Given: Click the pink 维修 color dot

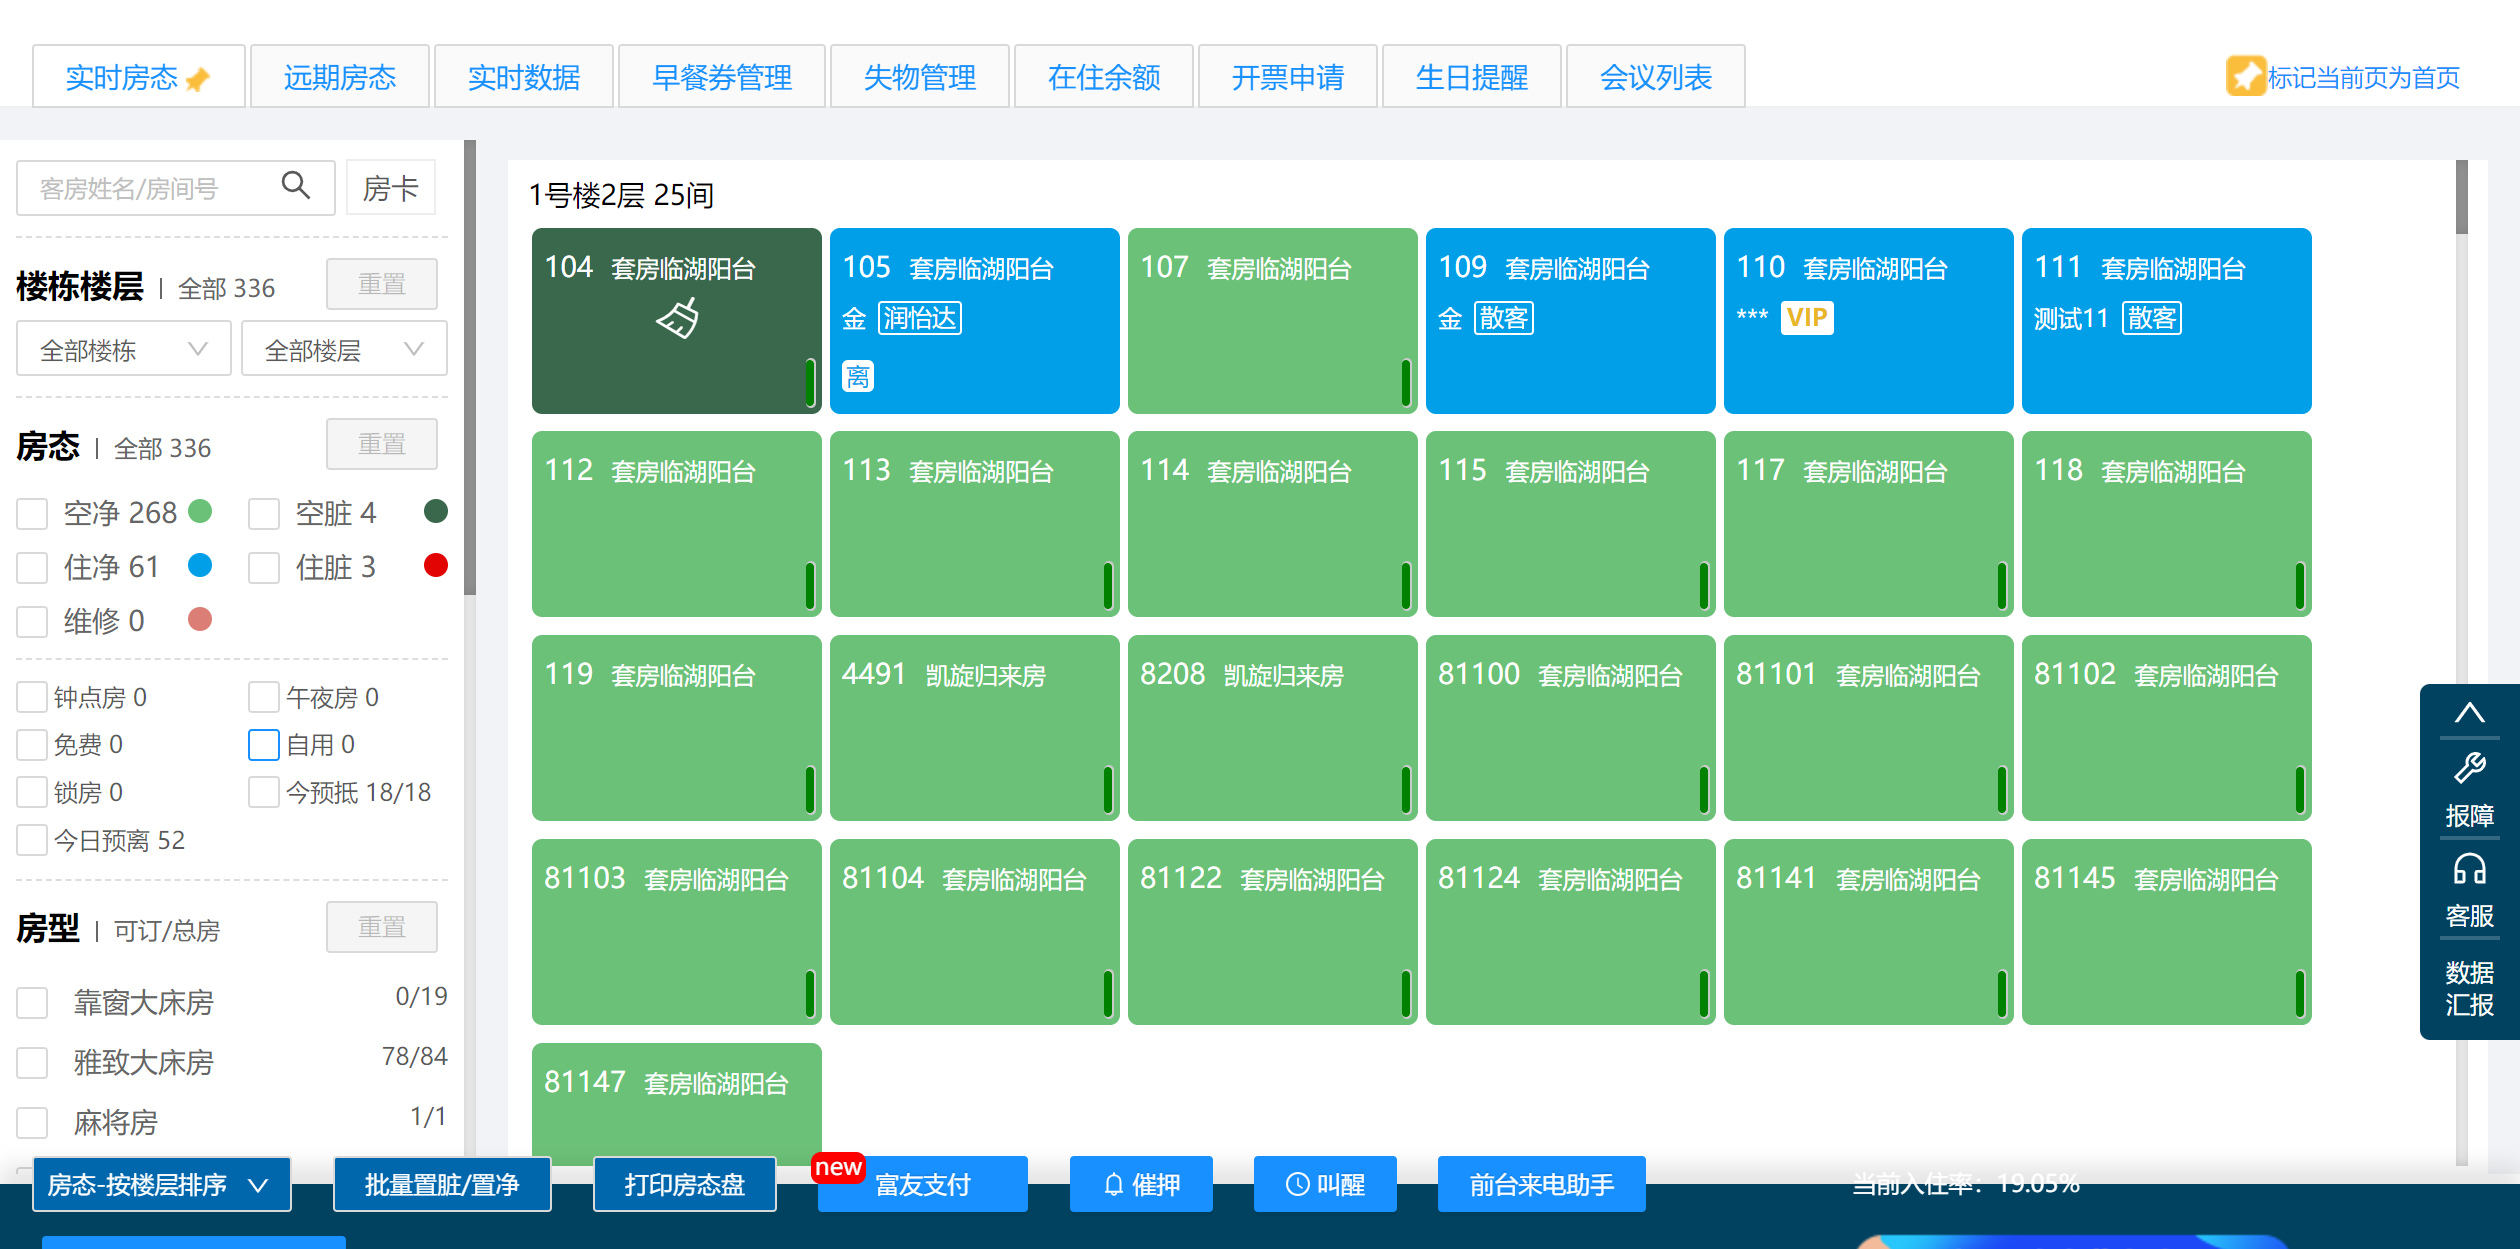Looking at the screenshot, I should (200, 619).
